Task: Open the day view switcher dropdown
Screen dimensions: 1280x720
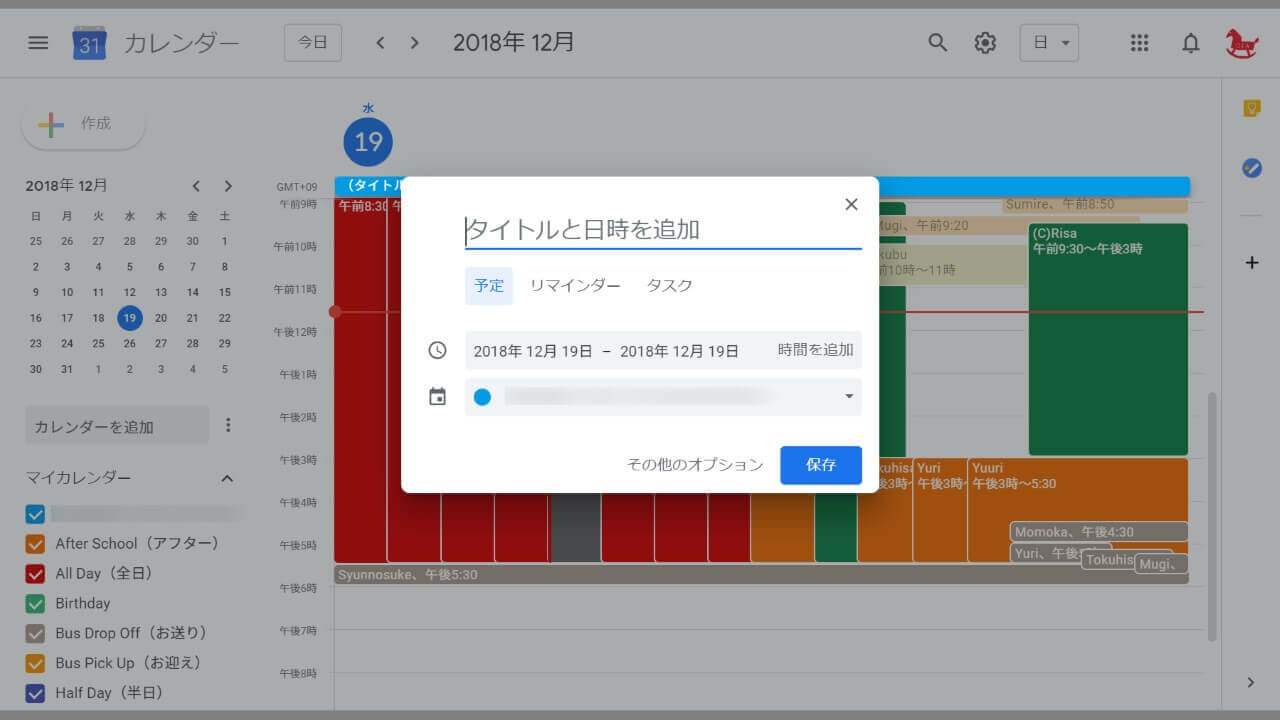Action: click(x=1049, y=43)
